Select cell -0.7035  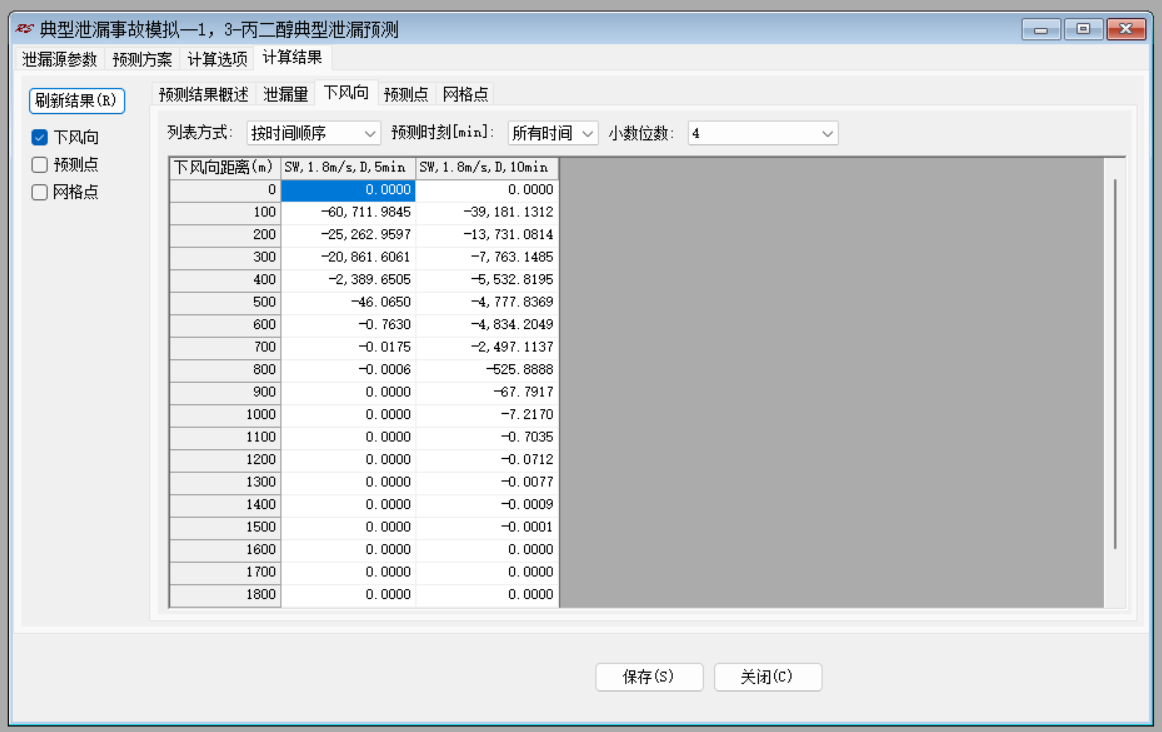pos(487,437)
